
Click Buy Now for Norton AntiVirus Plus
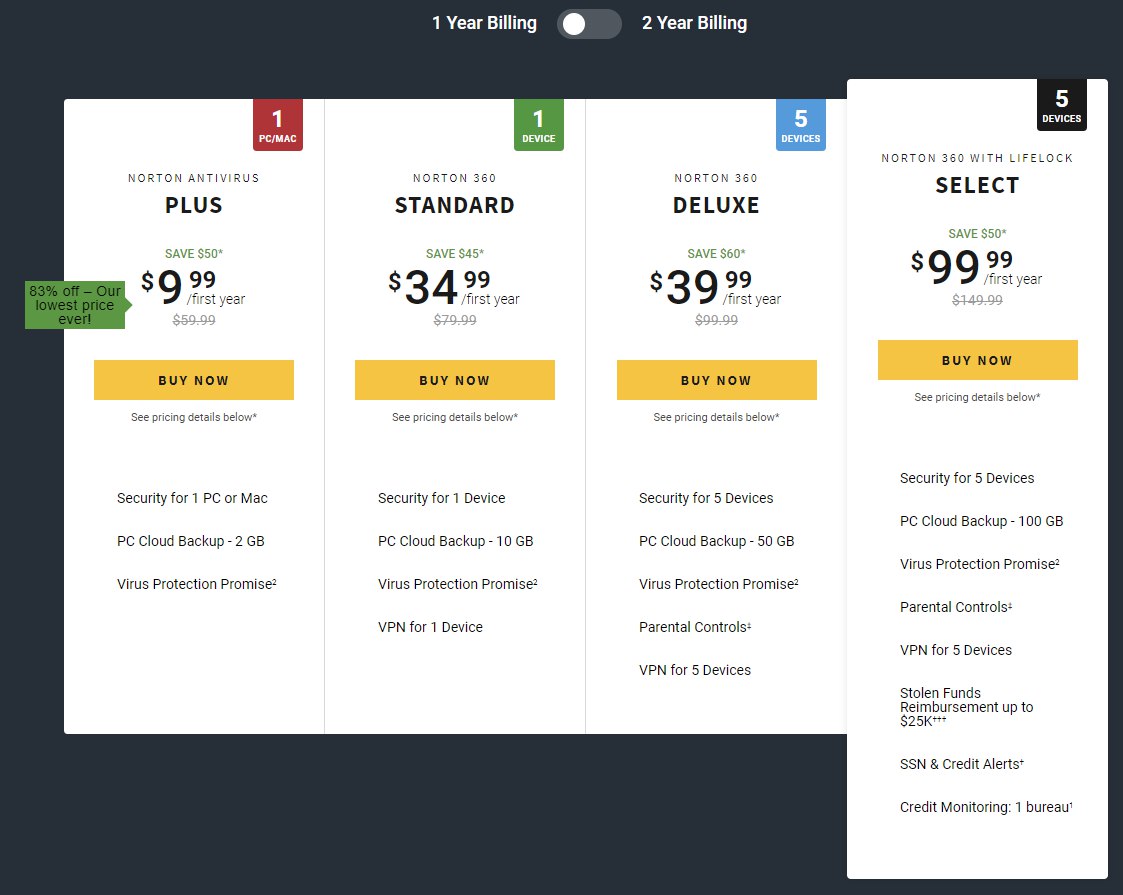click(193, 380)
